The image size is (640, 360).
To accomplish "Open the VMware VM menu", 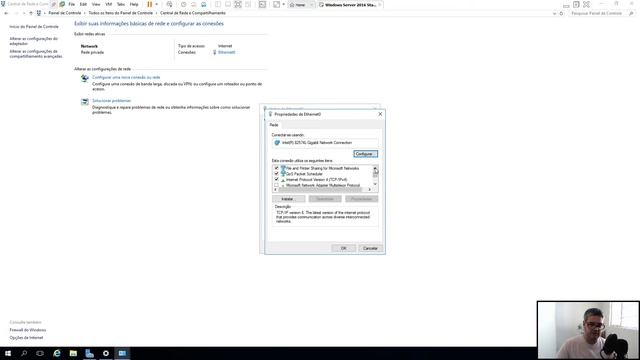I will click(109, 4).
